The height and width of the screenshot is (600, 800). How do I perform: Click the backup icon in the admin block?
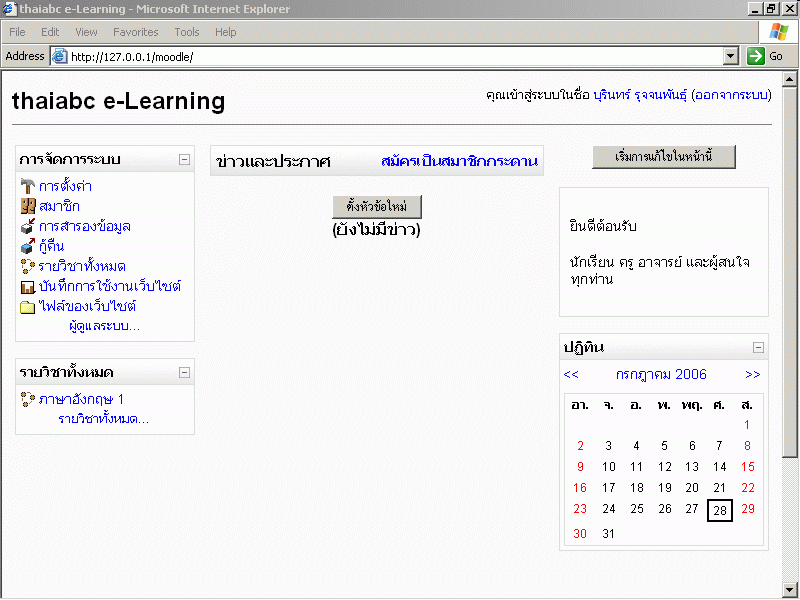[28, 226]
